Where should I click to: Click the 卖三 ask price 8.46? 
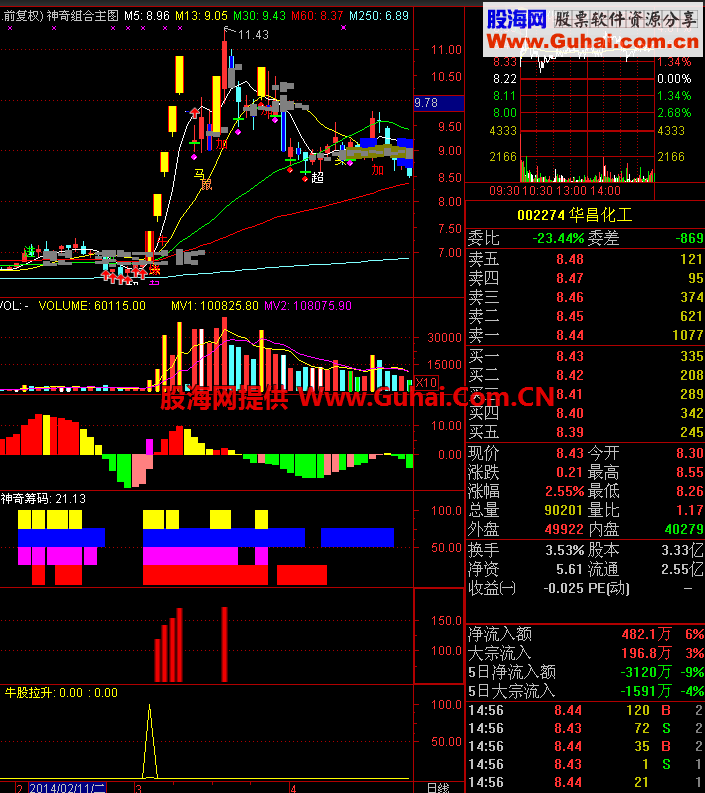[x=570, y=297]
